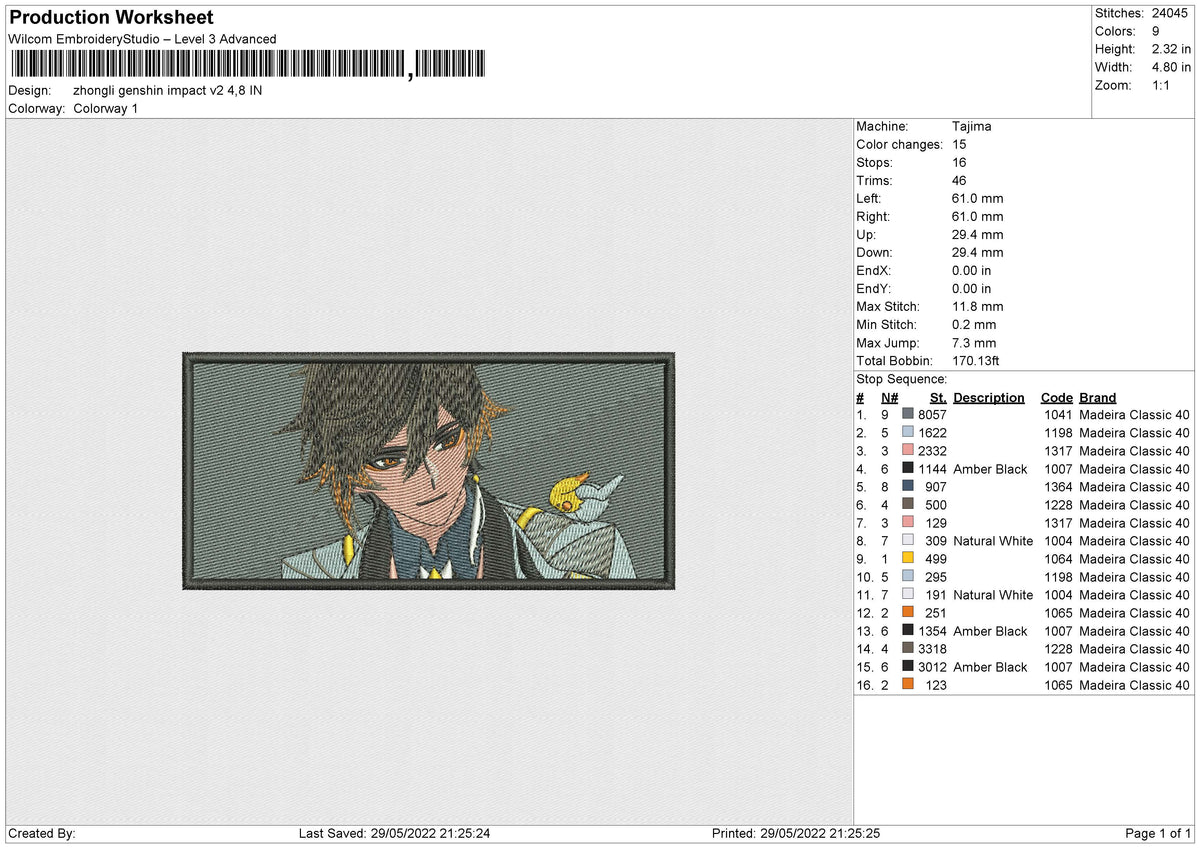Click the Zhongli embroidery design preview image
This screenshot has height=848, width=1200.
429,470
